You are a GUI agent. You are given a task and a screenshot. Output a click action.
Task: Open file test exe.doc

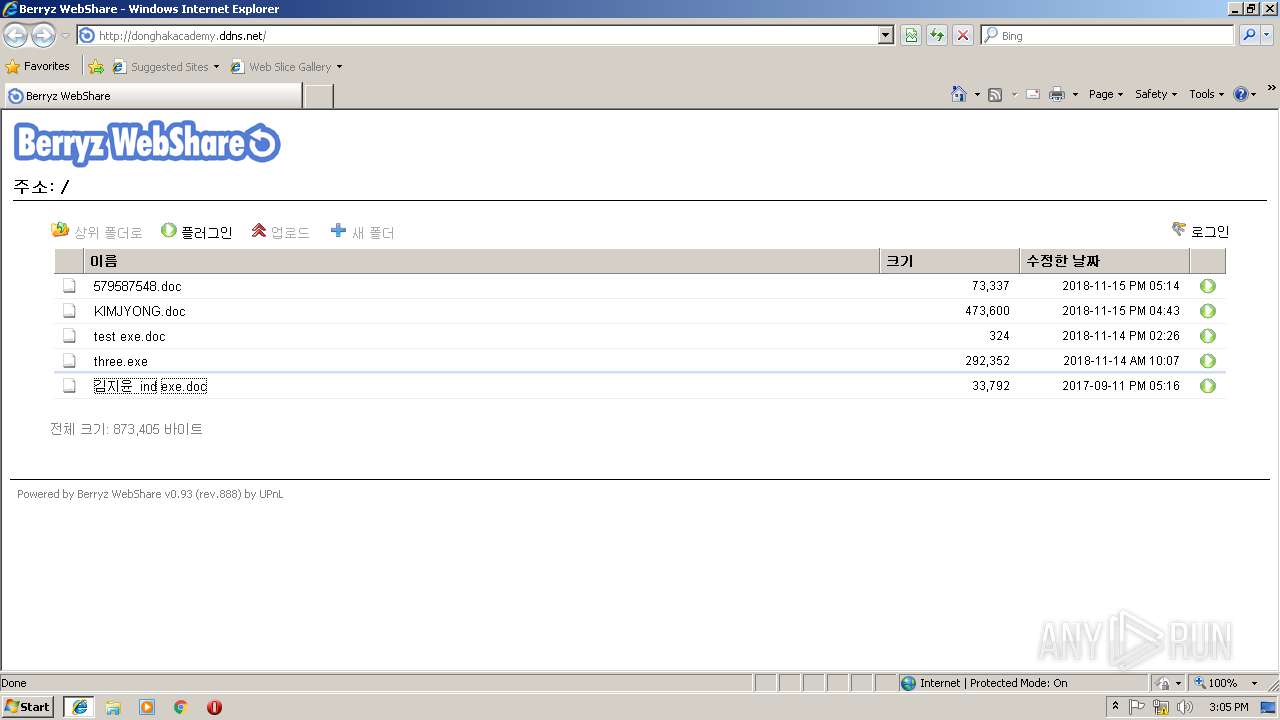point(129,336)
